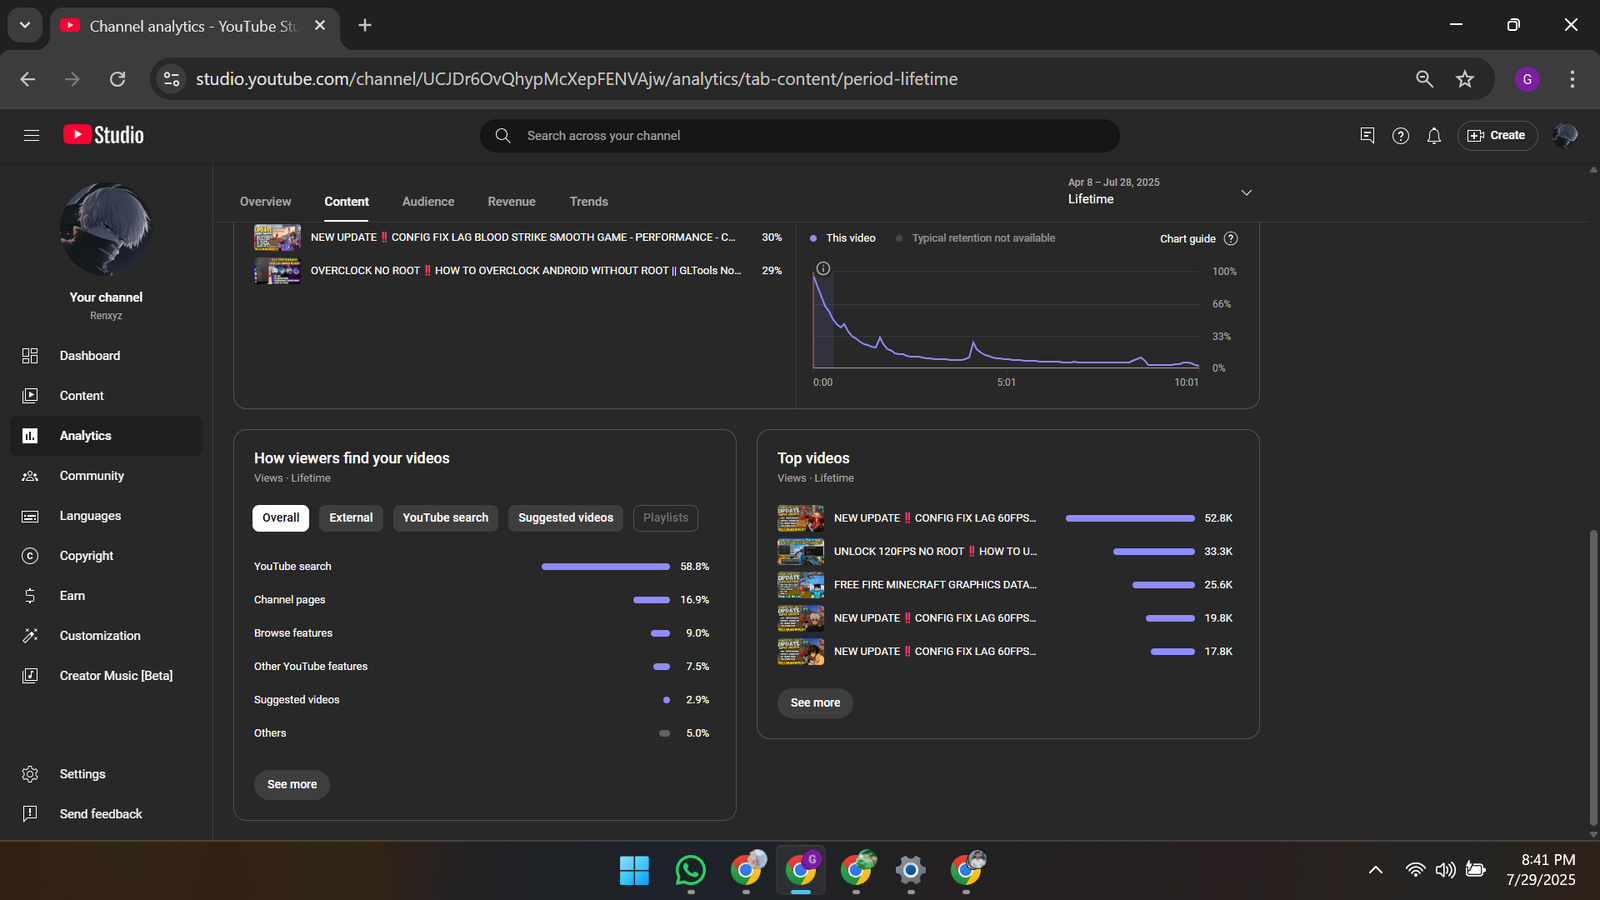Open UNLOCK 120FPS NO ROOT video
This screenshot has width=1600, height=900.
[x=935, y=552]
